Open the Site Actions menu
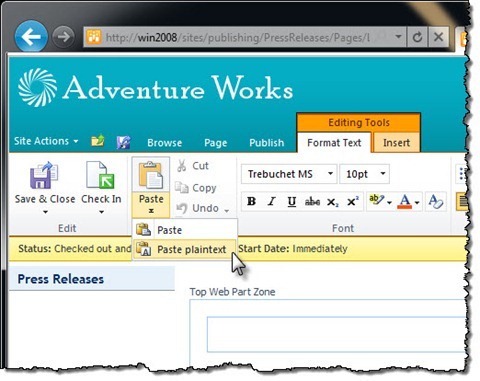This screenshot has width=480, height=381. [46, 141]
